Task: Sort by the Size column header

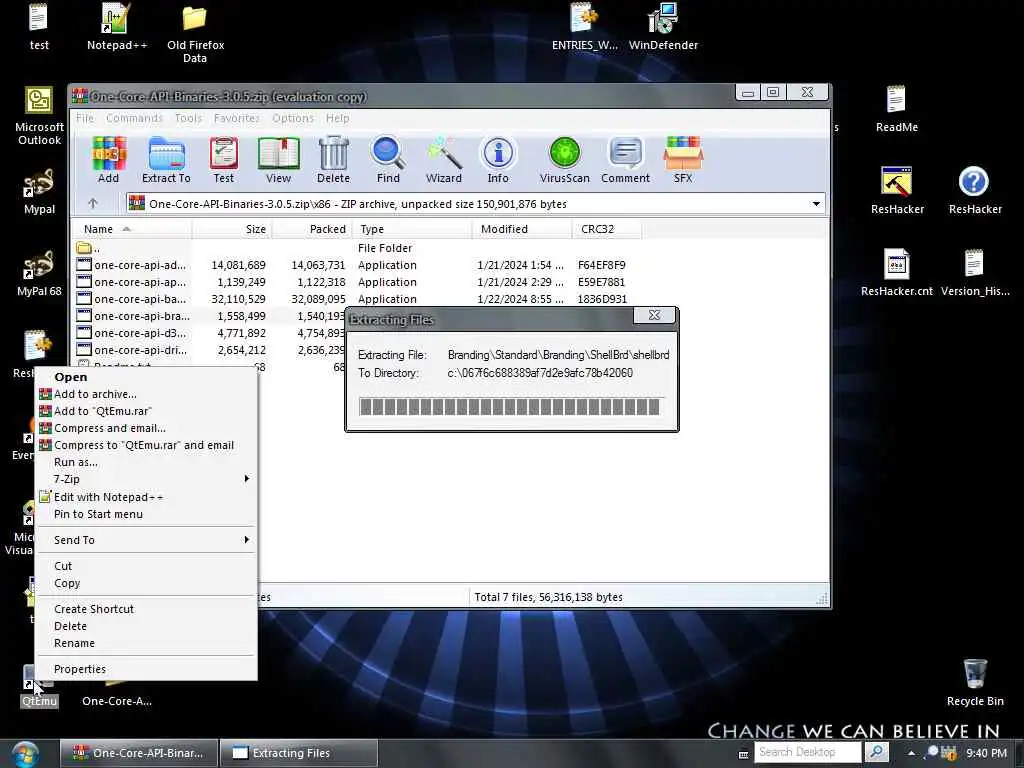Action: click(232, 229)
